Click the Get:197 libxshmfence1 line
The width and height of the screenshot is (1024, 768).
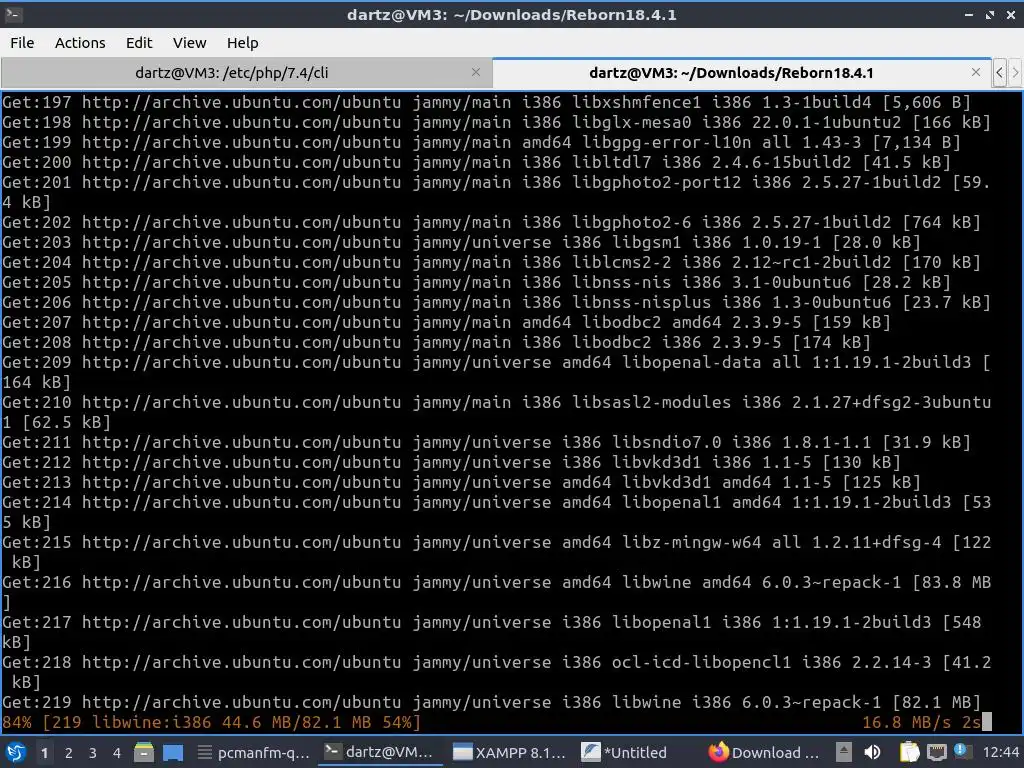pos(487,103)
